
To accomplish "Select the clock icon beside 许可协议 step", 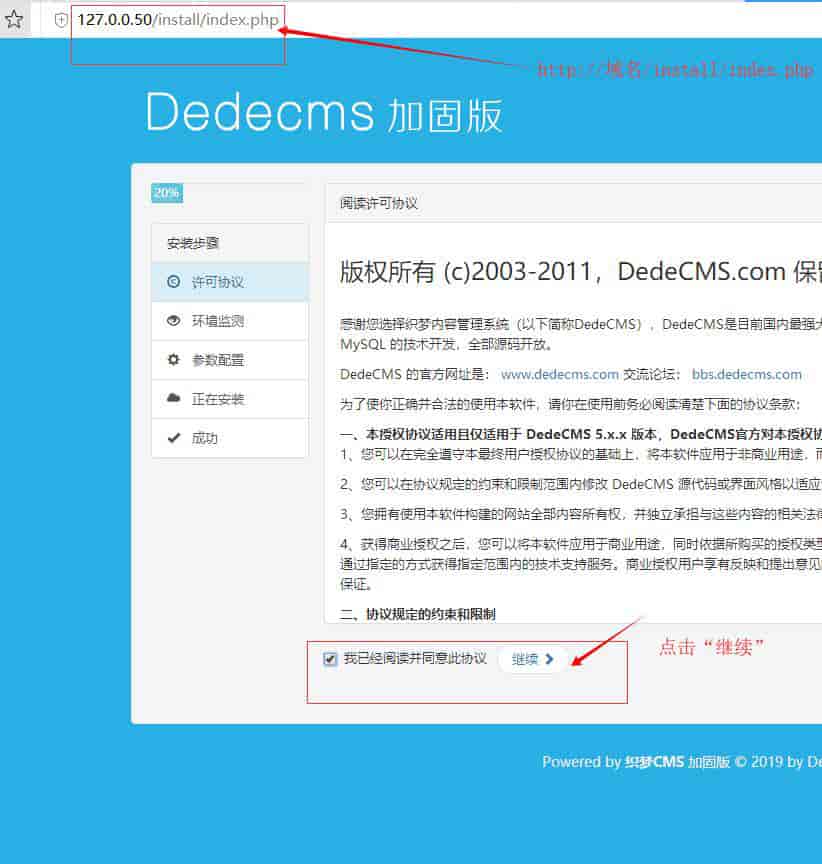I will [x=173, y=281].
